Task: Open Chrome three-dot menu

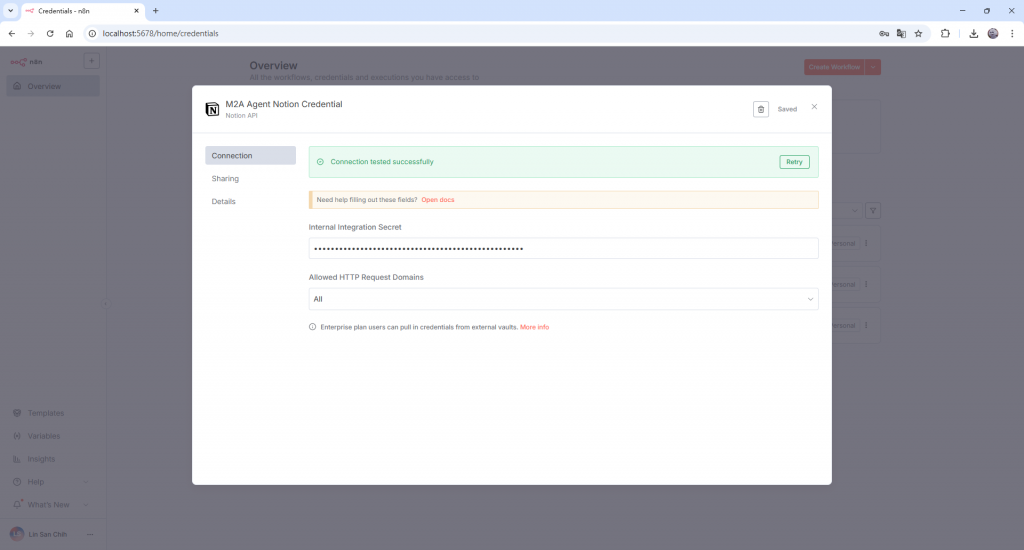Action: point(1012,33)
